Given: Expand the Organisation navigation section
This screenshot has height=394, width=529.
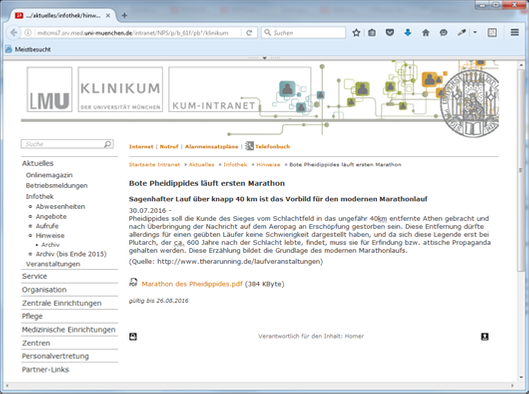Looking at the screenshot, I should click(44, 290).
